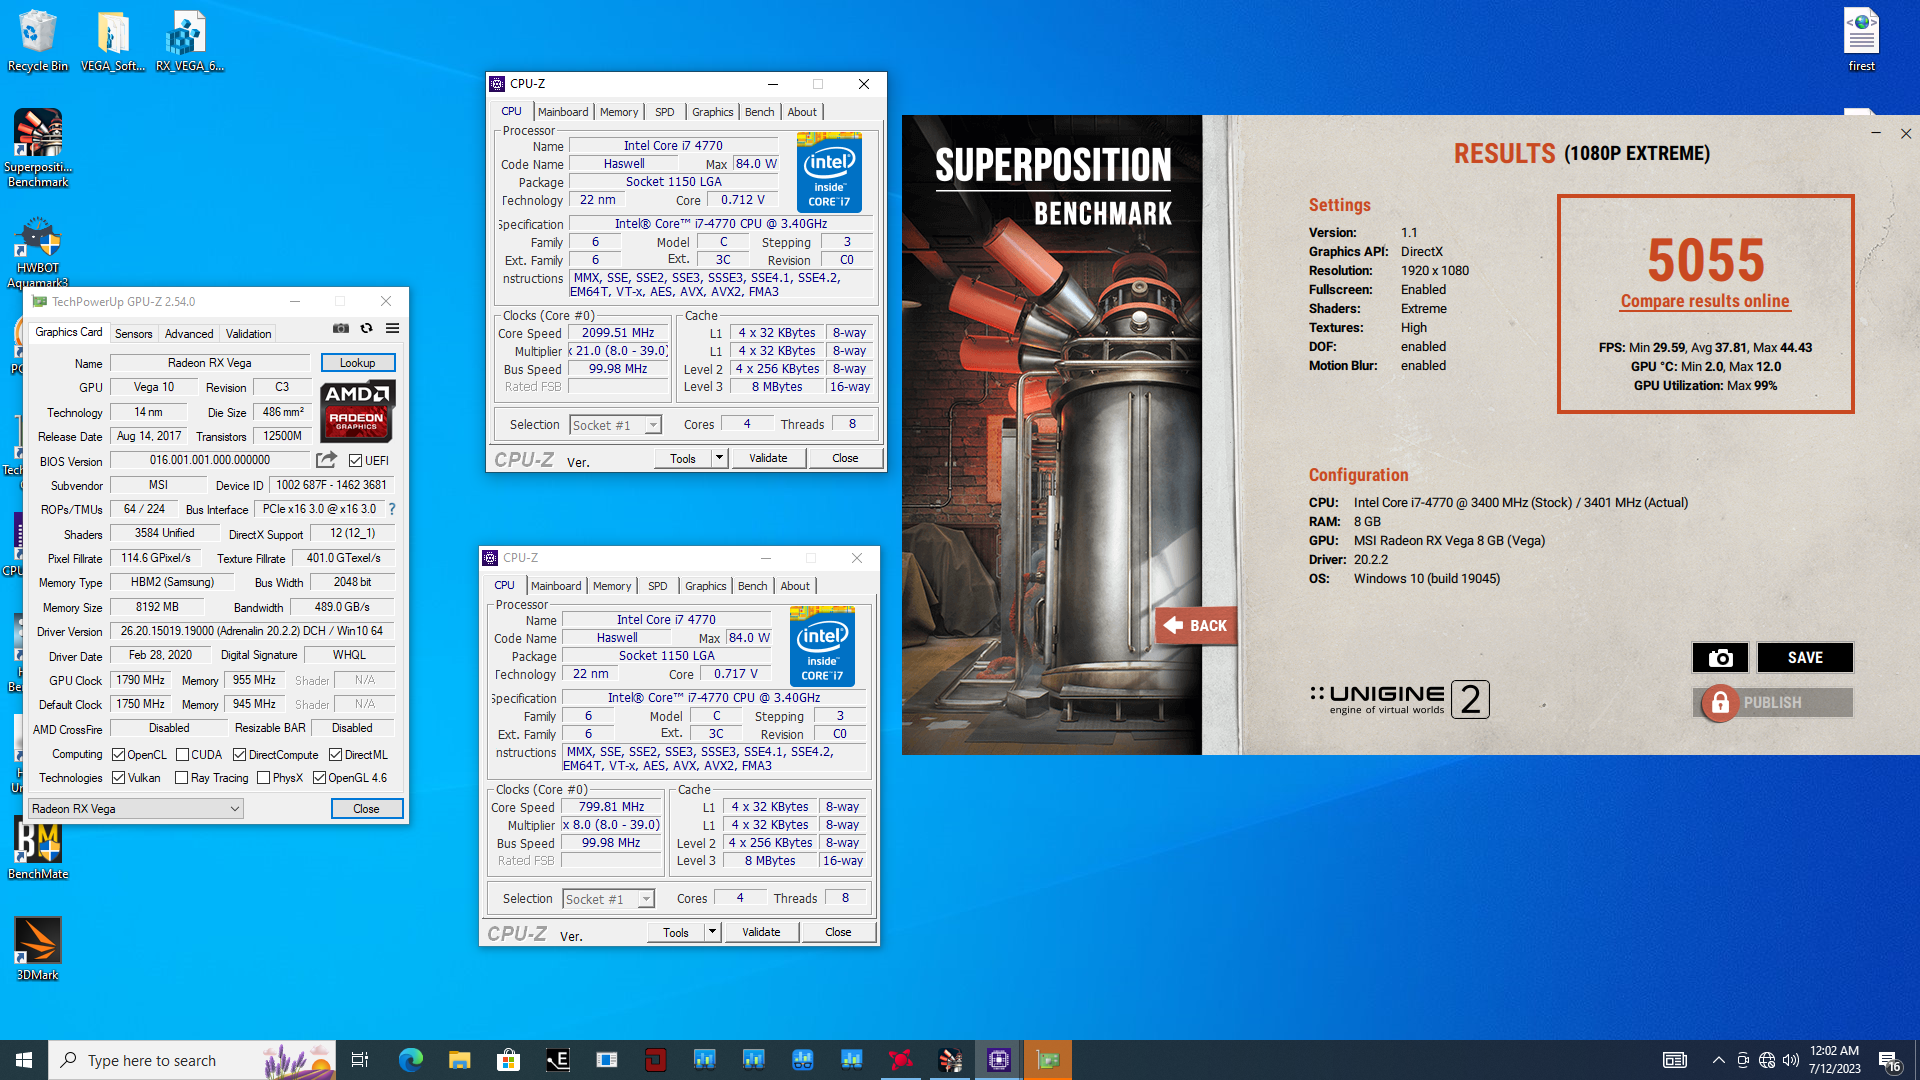
Task: Click the BACK button in Superposition
Action: 1196,626
